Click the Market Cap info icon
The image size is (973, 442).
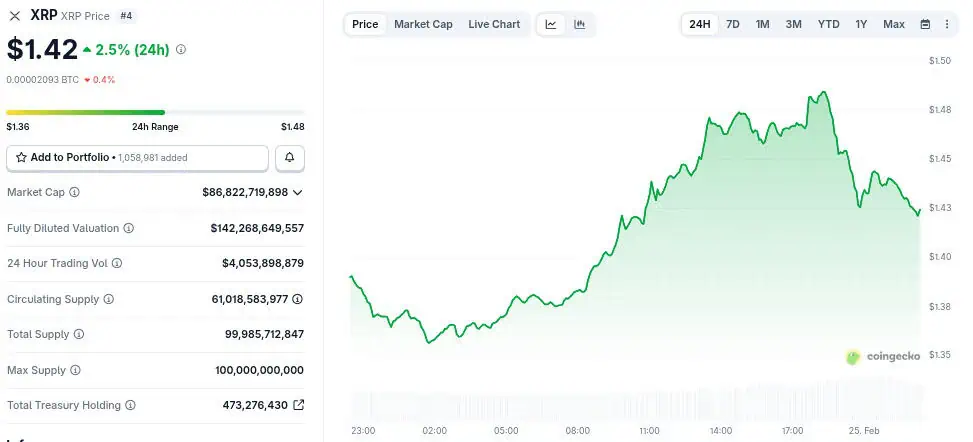[x=74, y=192]
